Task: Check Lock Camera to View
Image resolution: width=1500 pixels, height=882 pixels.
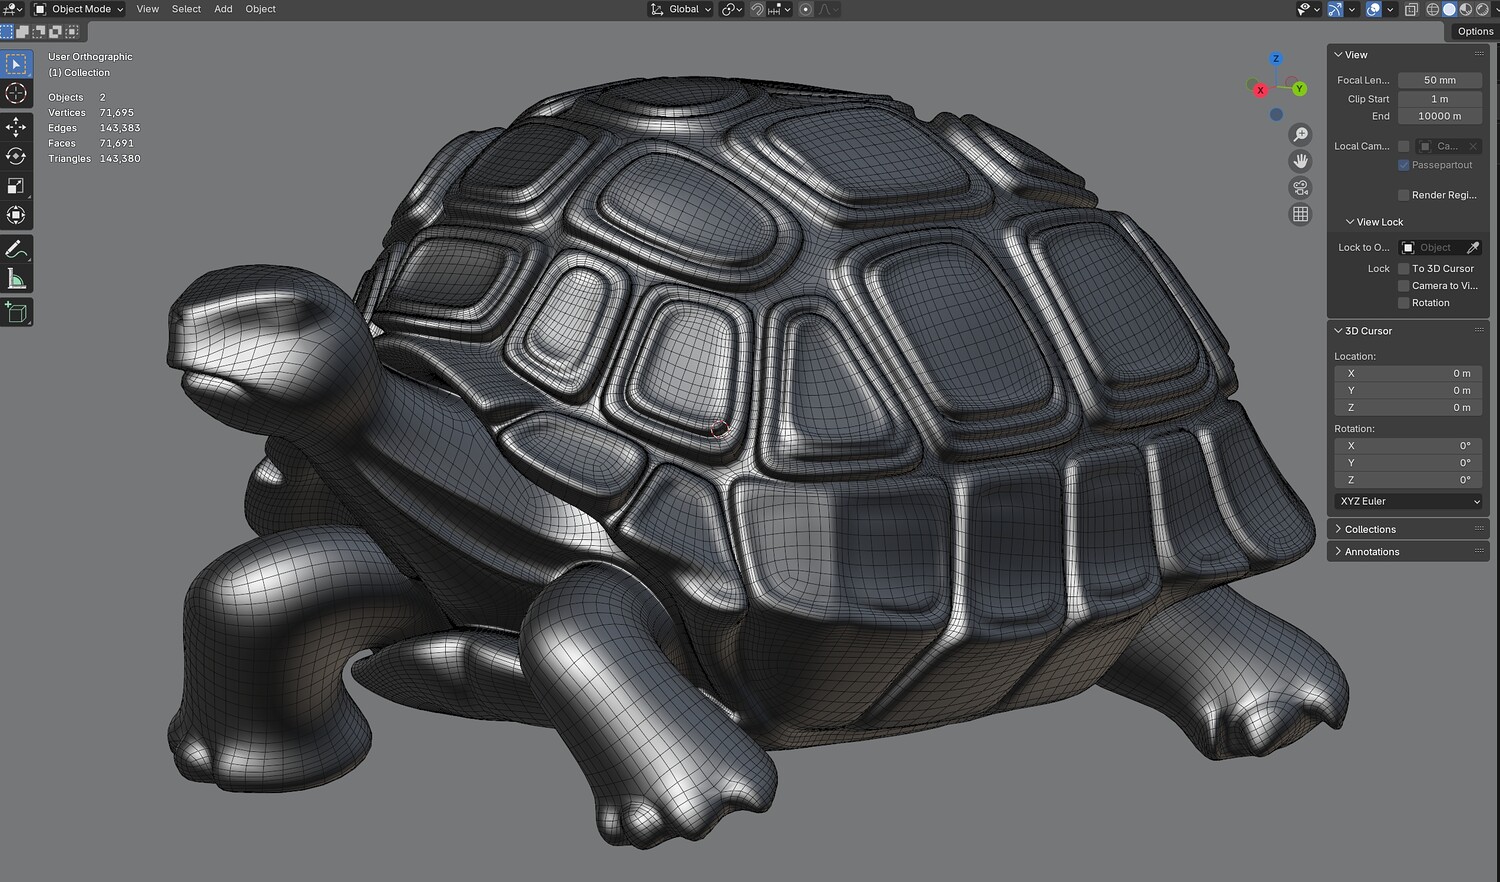Action: (x=1404, y=286)
